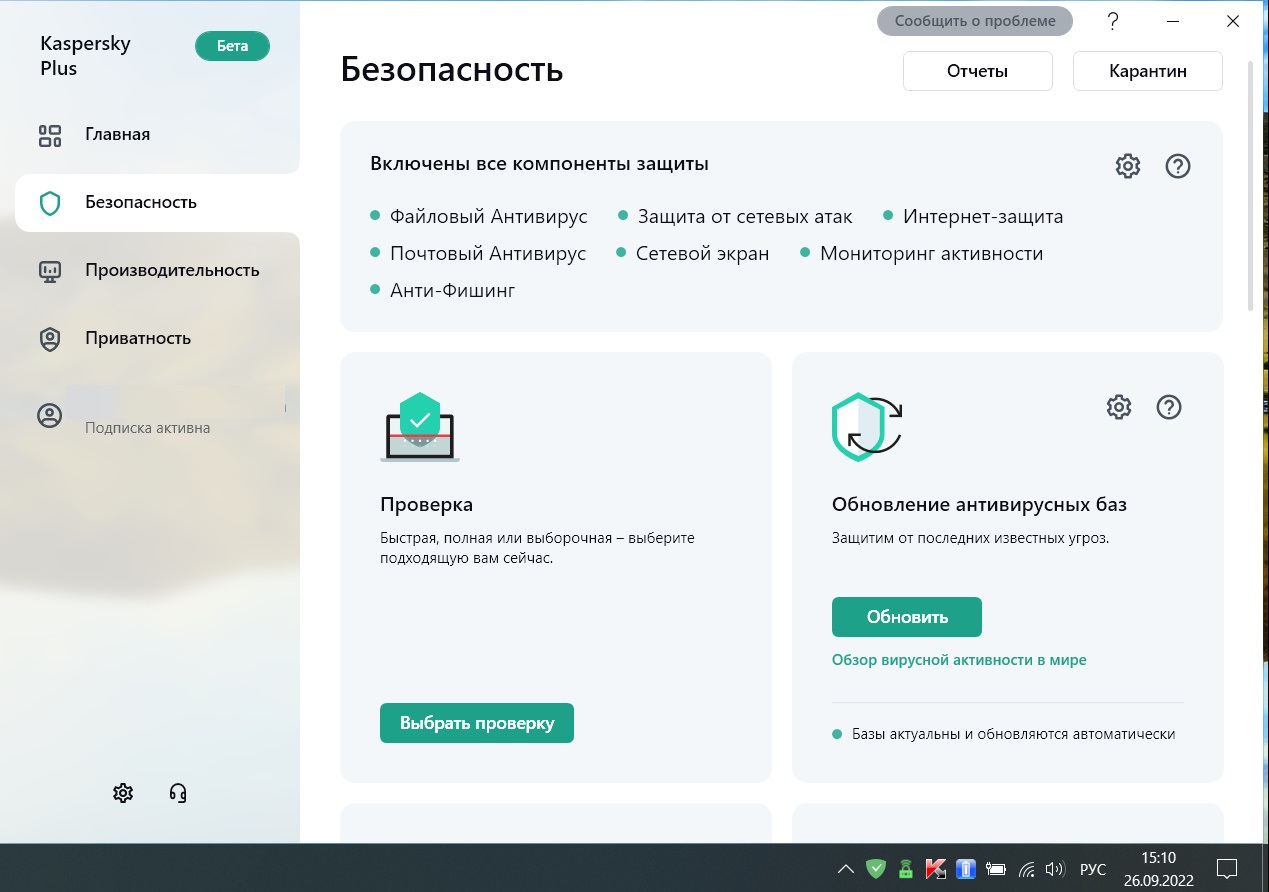The height and width of the screenshot is (892, 1269).
Task: Click Подписка активна status
Action: click(x=147, y=428)
